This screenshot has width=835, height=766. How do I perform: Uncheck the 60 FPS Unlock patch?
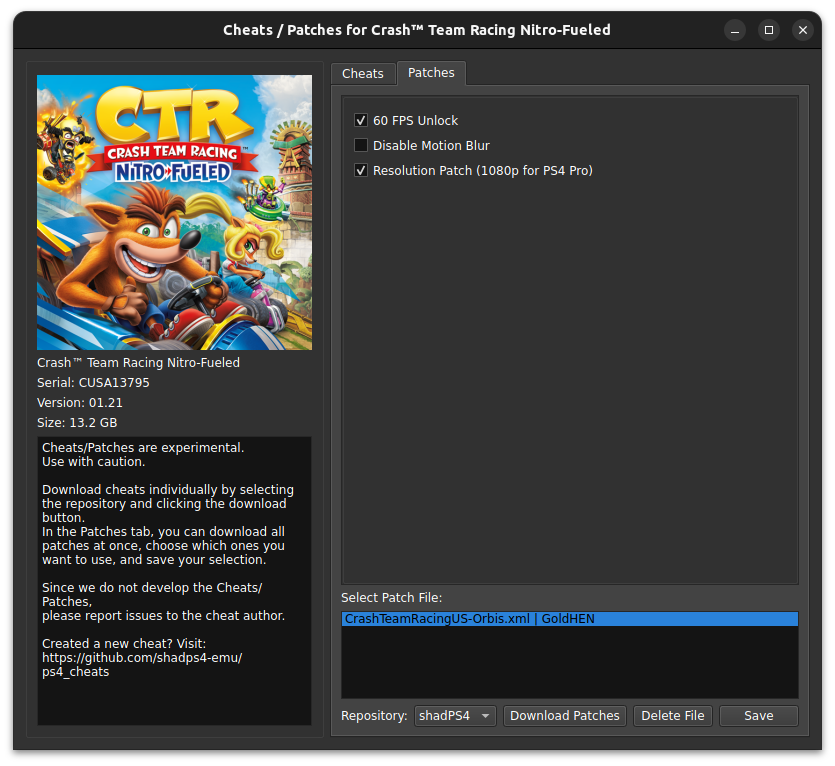pos(361,120)
